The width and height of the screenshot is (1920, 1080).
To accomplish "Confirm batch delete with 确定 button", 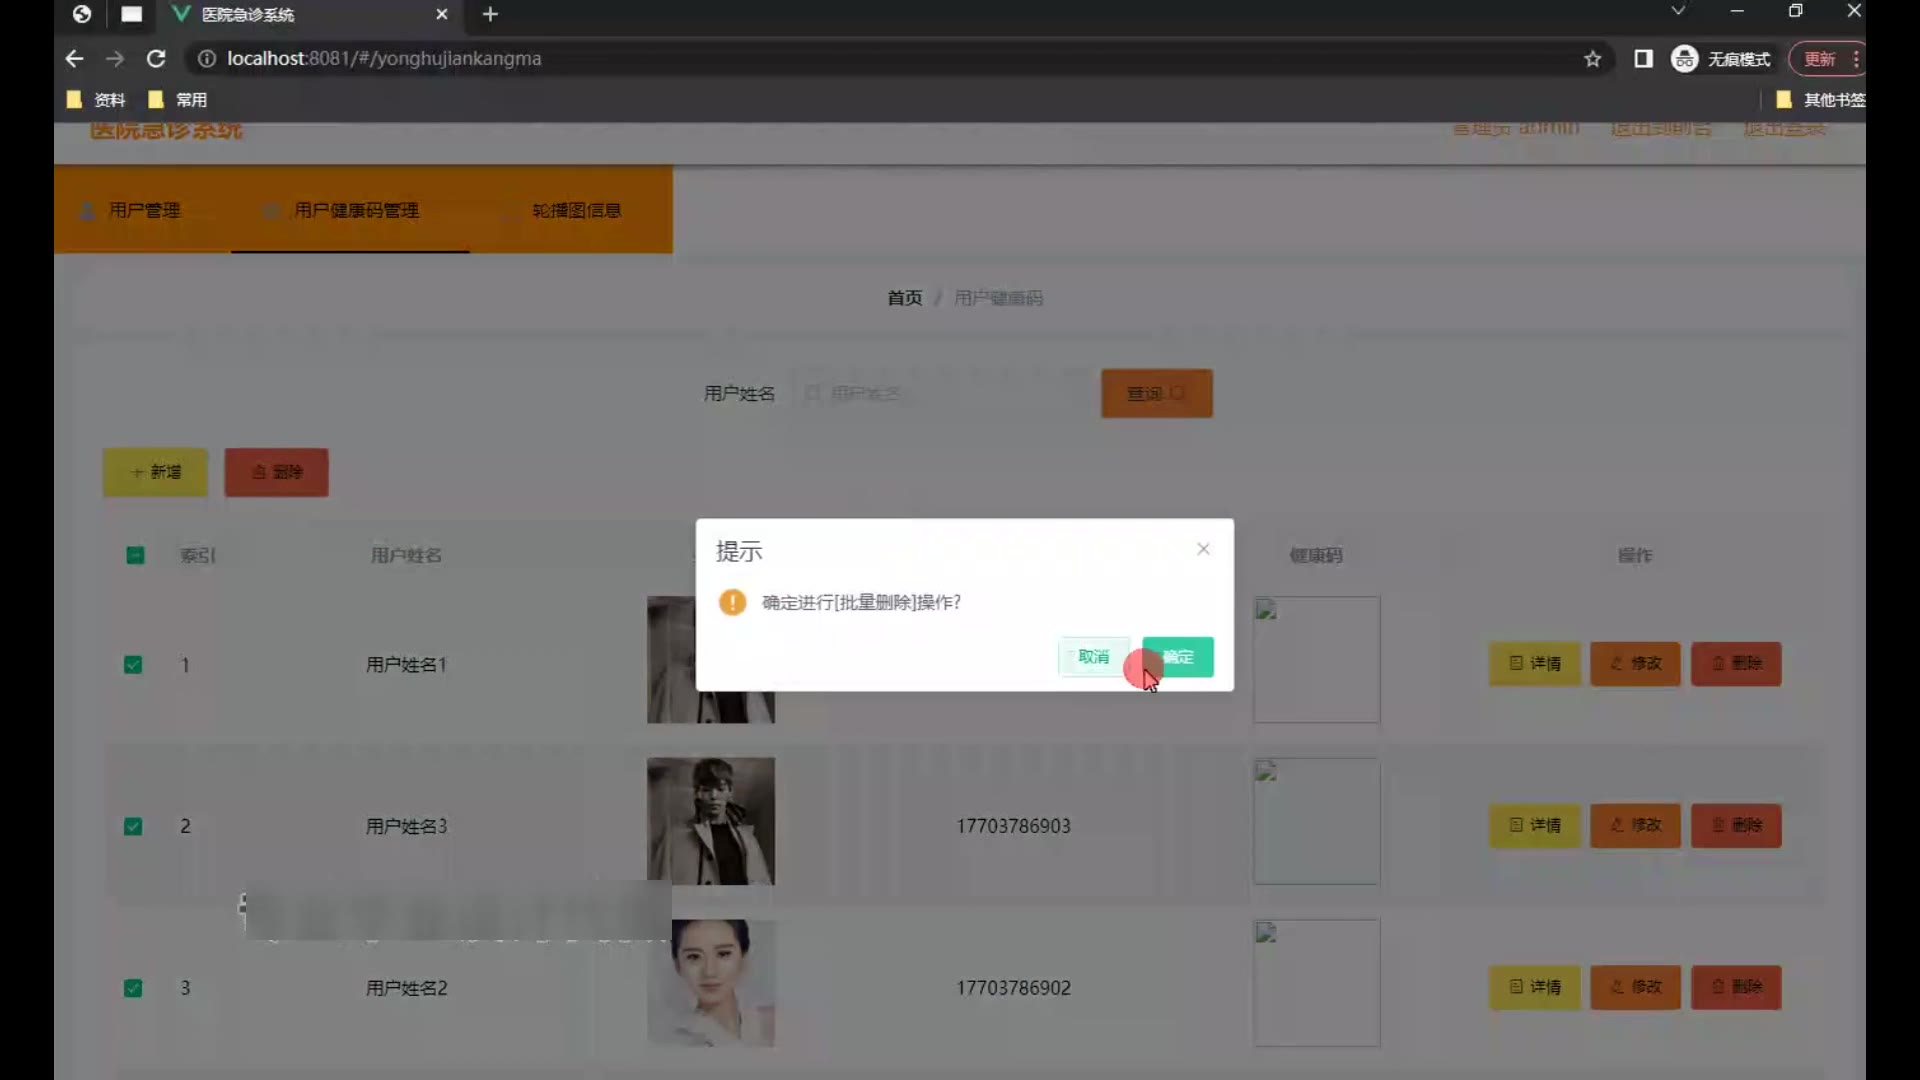I will [1178, 657].
